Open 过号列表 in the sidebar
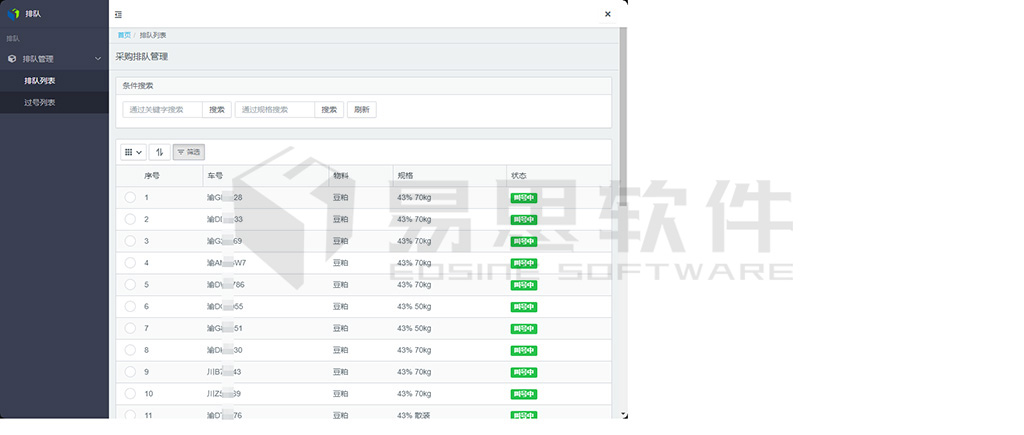This screenshot has width=1024, height=435. click(40, 103)
